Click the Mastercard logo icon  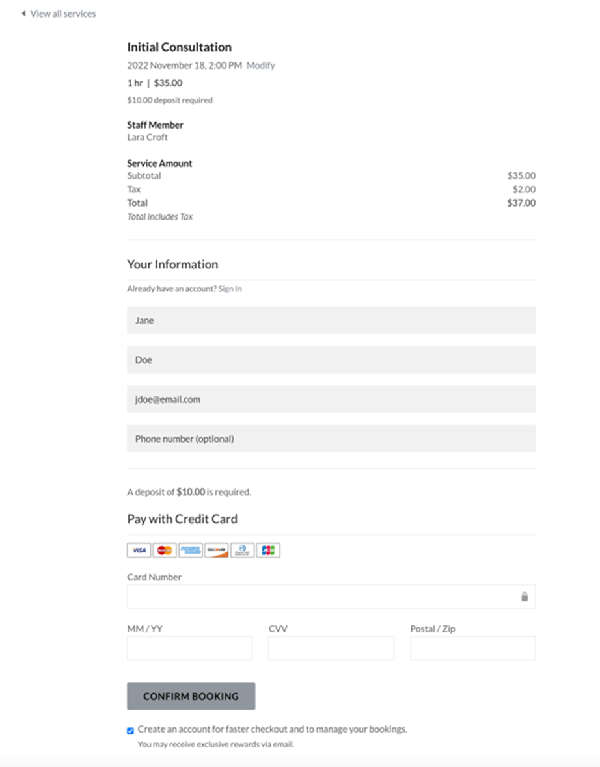click(x=165, y=550)
